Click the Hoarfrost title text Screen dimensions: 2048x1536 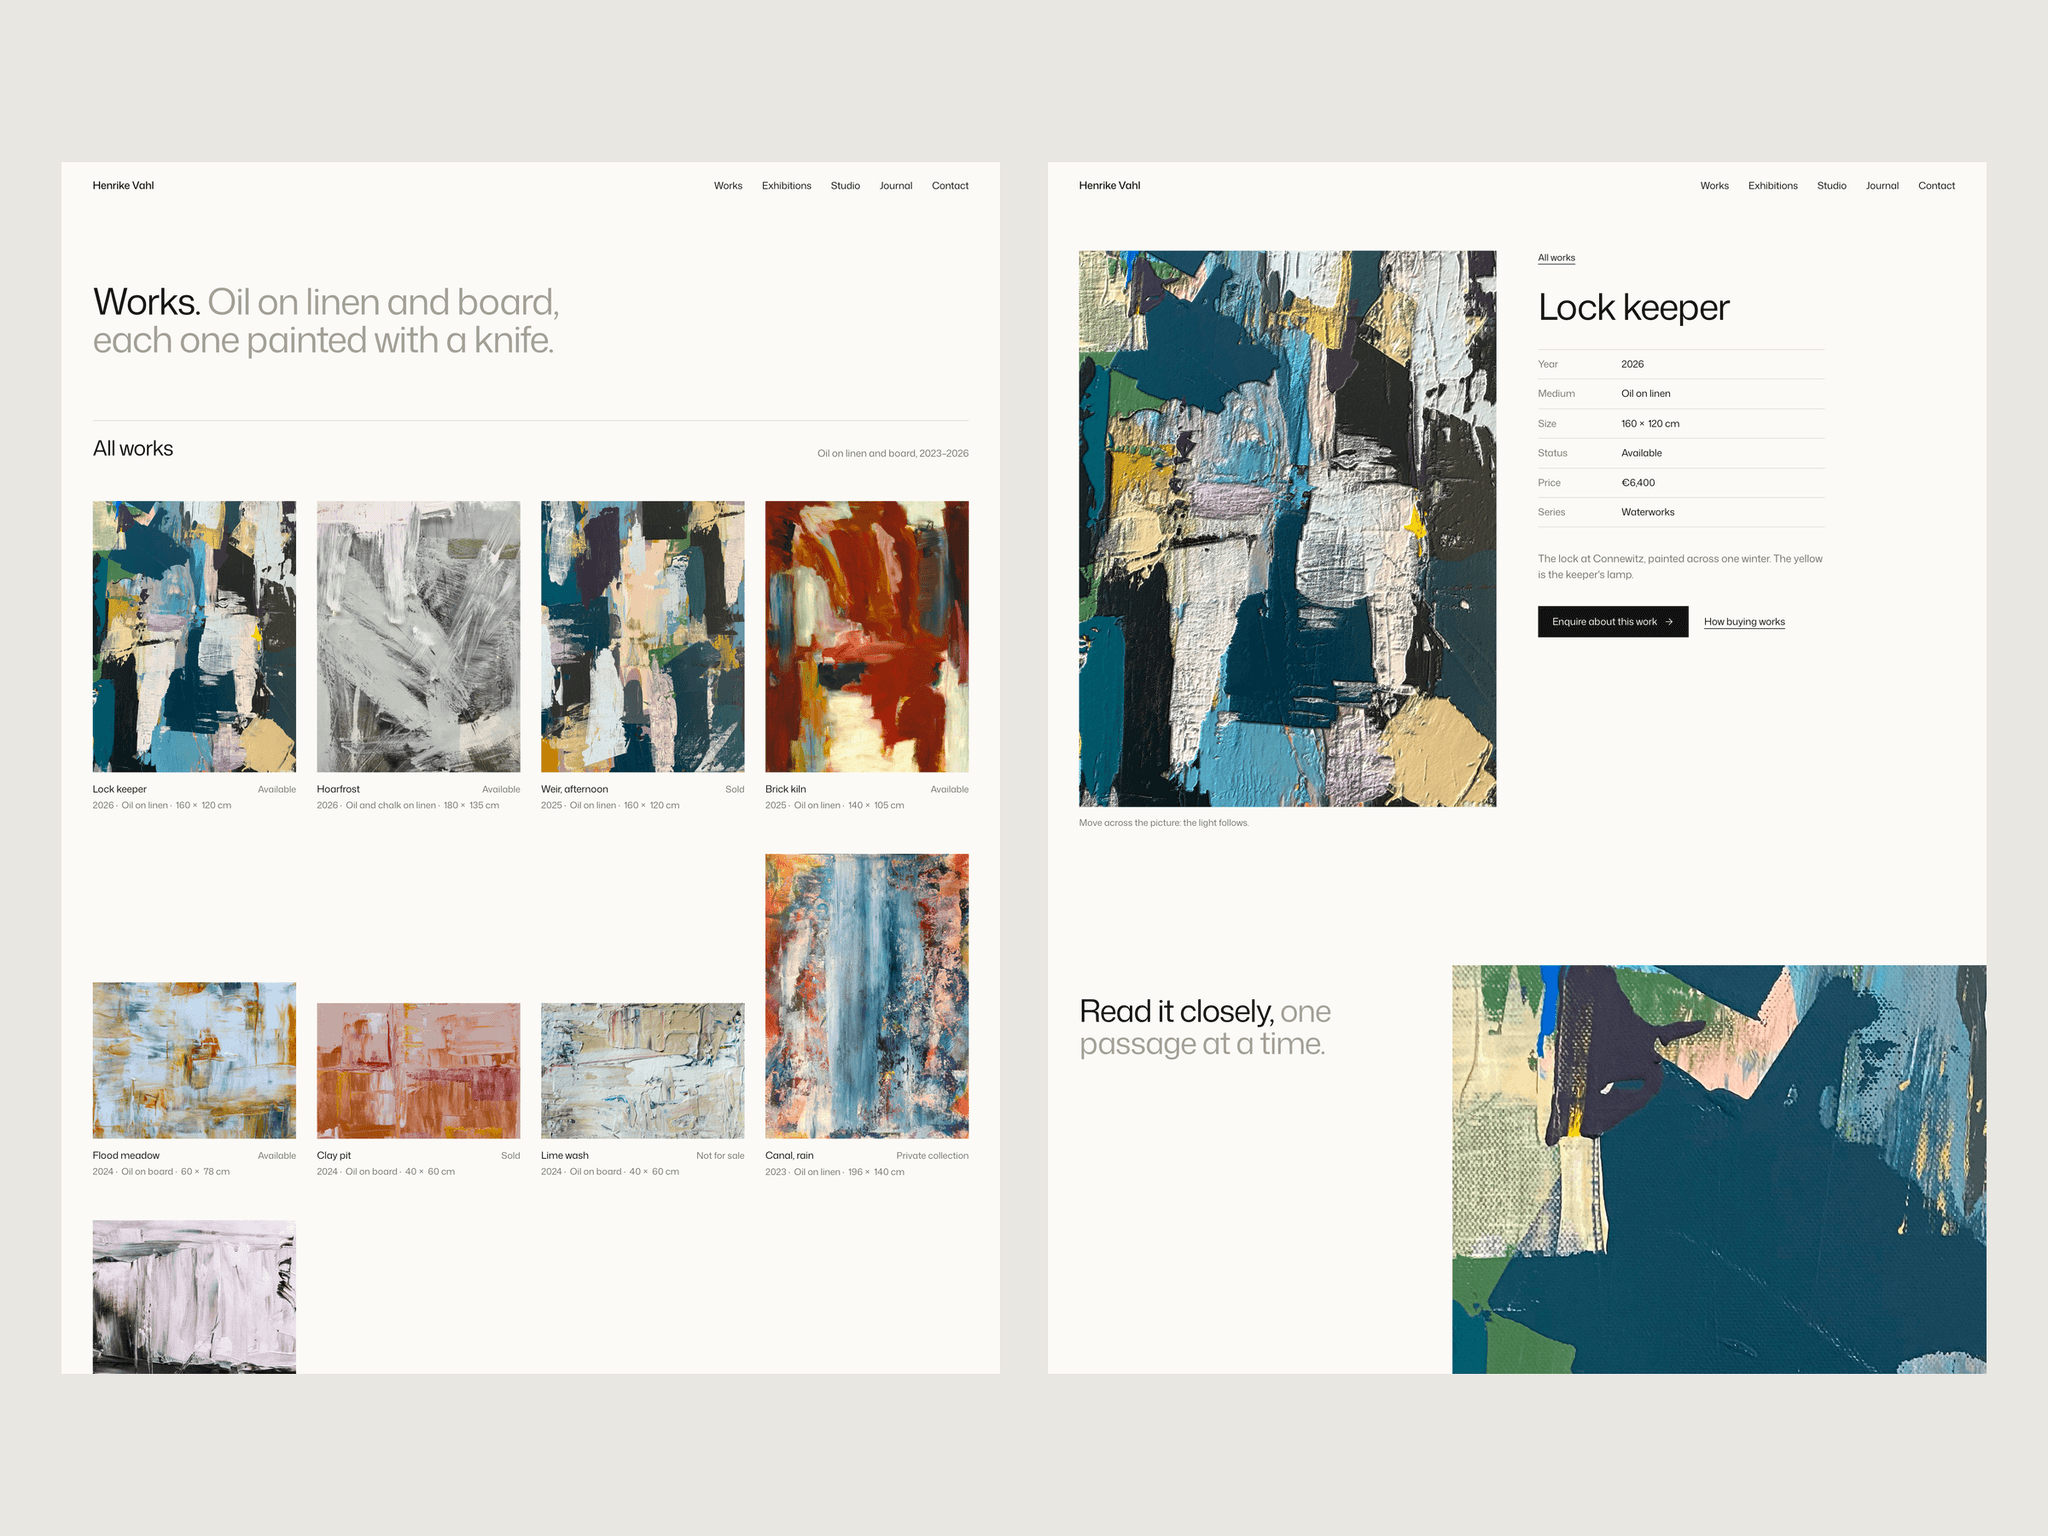[x=338, y=789]
